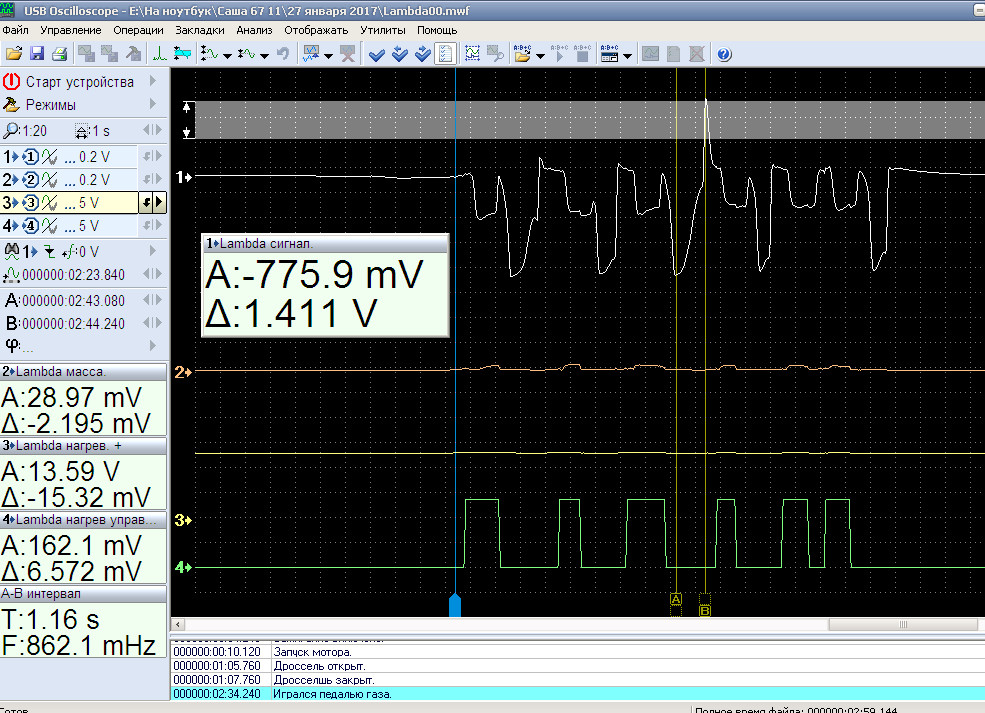
Task: Click the blue help question mark icon
Action: coord(724,54)
